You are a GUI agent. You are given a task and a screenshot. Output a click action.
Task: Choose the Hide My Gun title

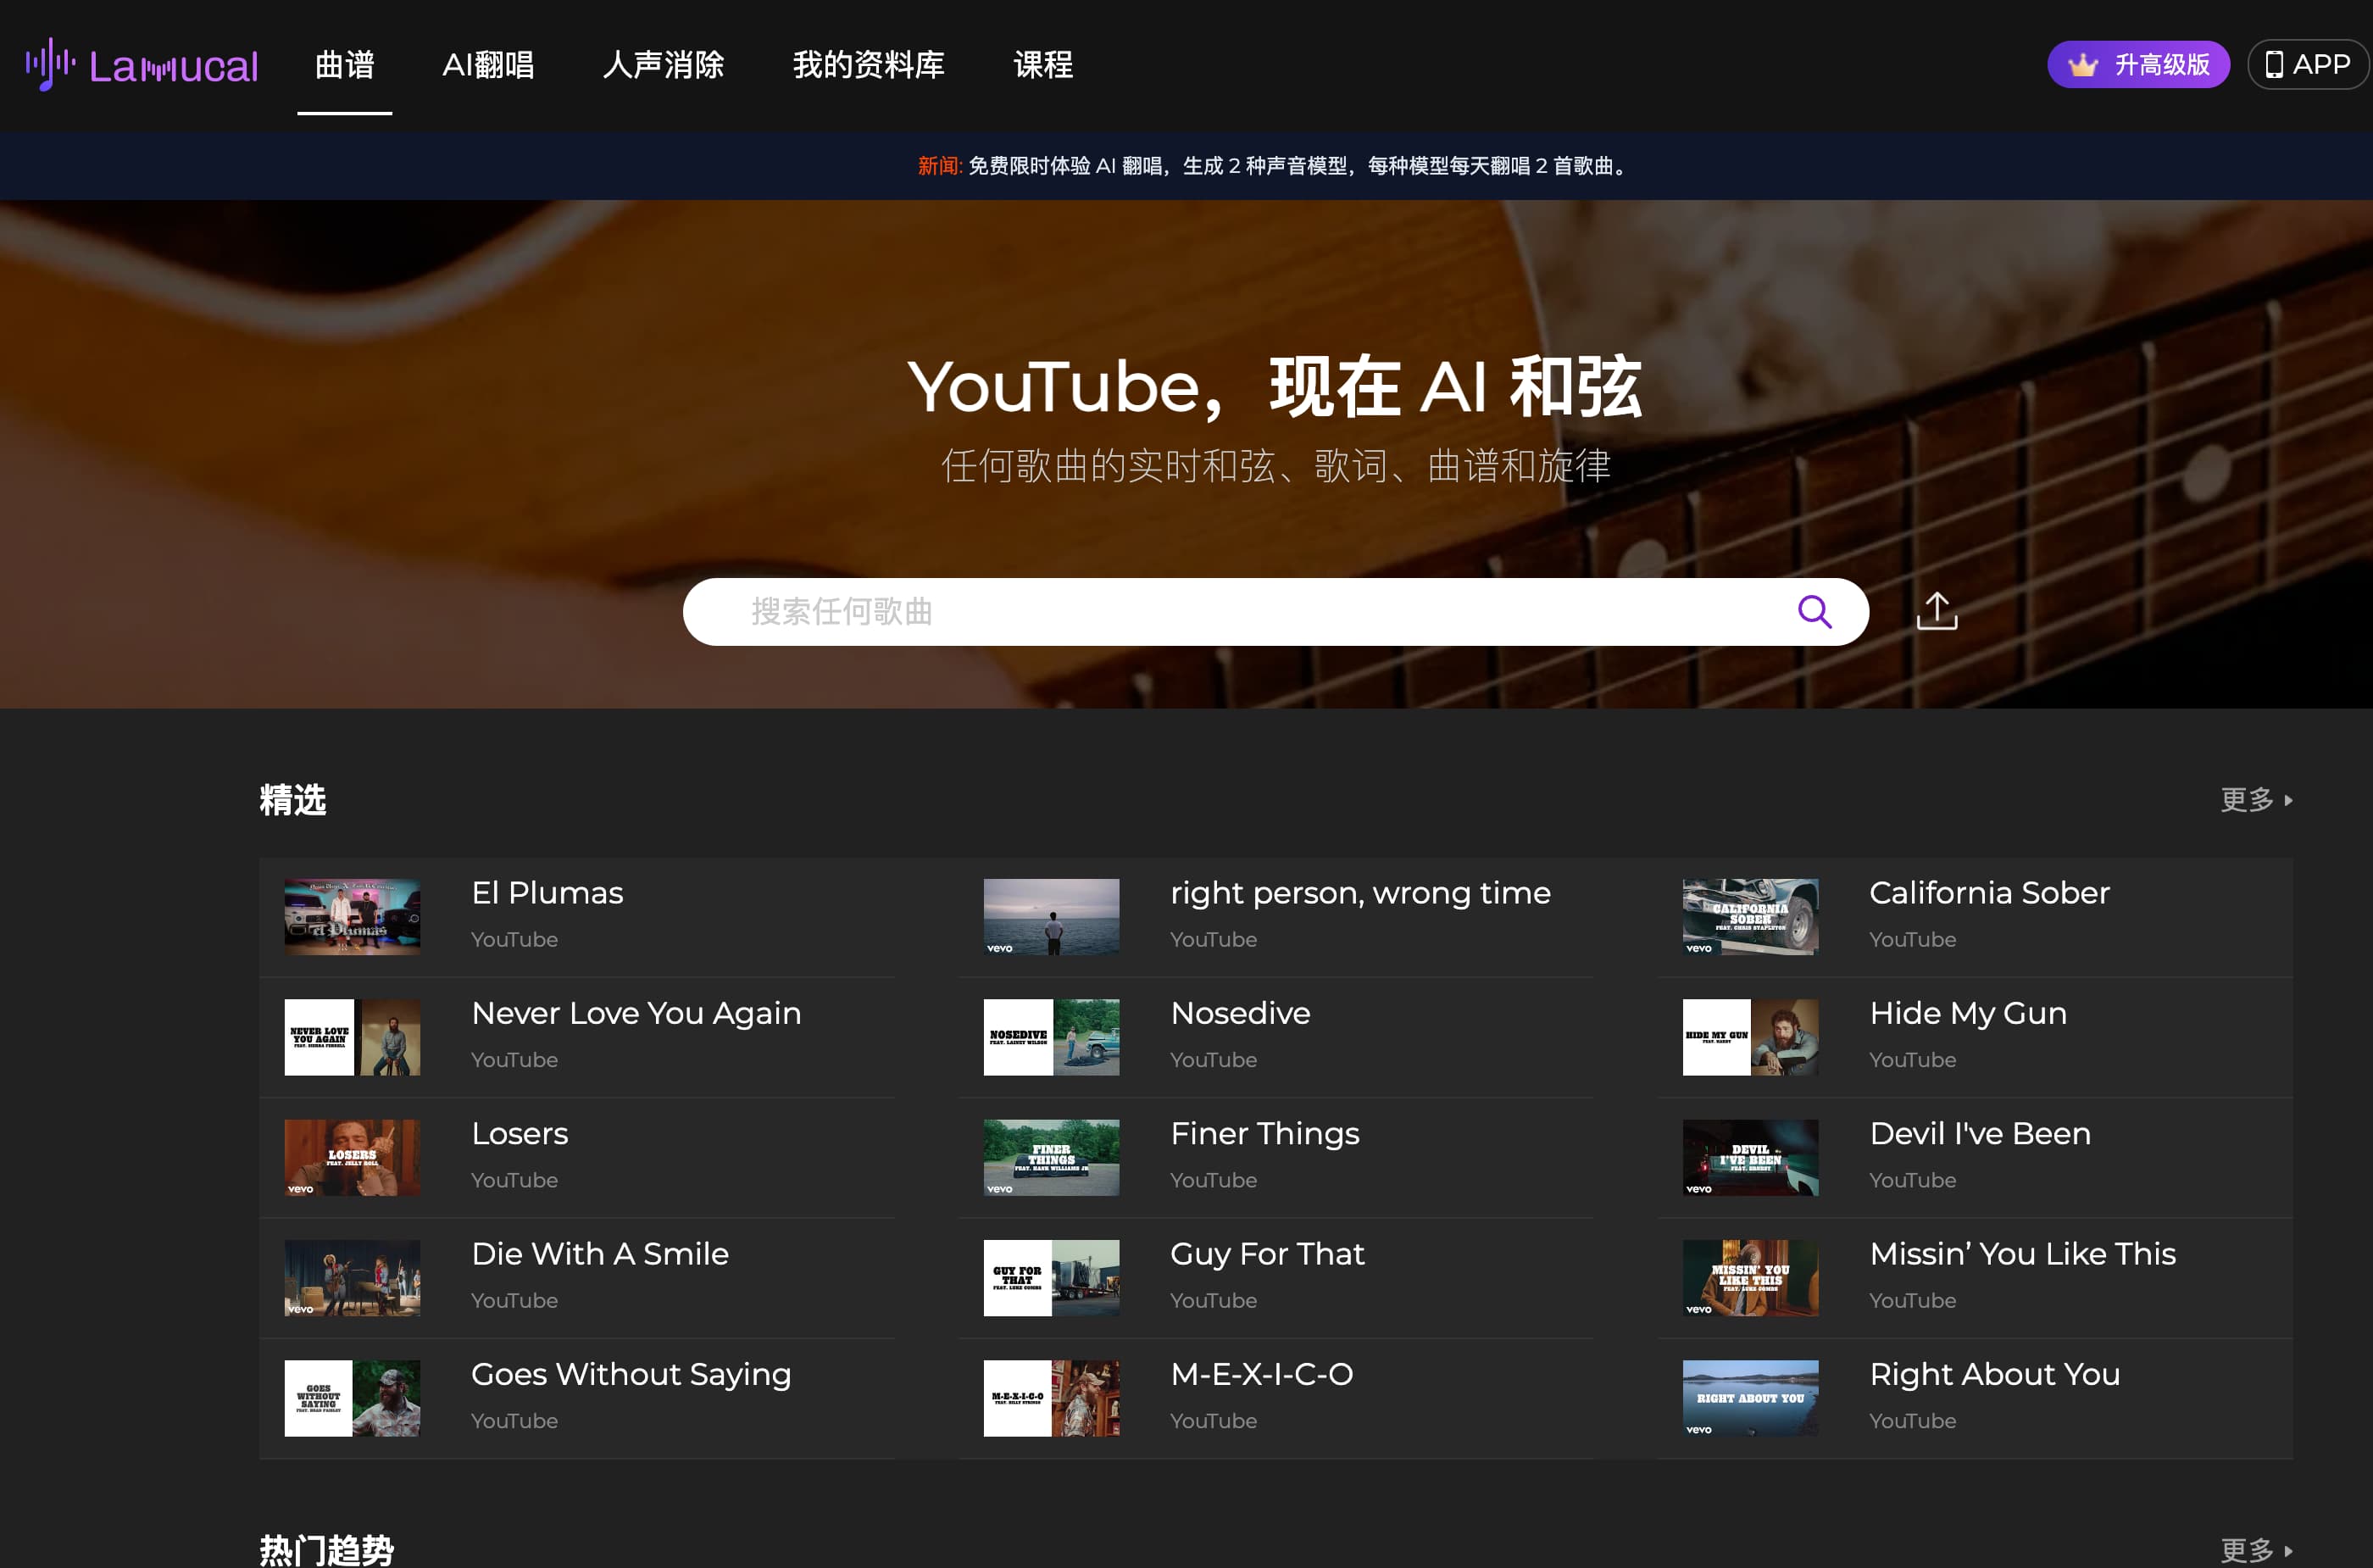coord(1968,1013)
